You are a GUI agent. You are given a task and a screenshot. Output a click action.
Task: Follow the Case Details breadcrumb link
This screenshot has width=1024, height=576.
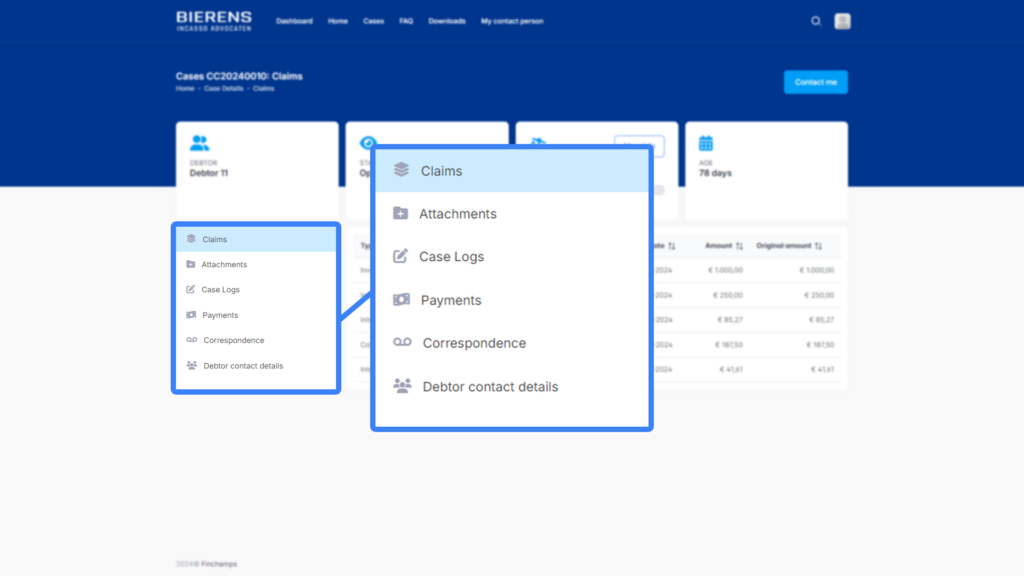point(224,89)
